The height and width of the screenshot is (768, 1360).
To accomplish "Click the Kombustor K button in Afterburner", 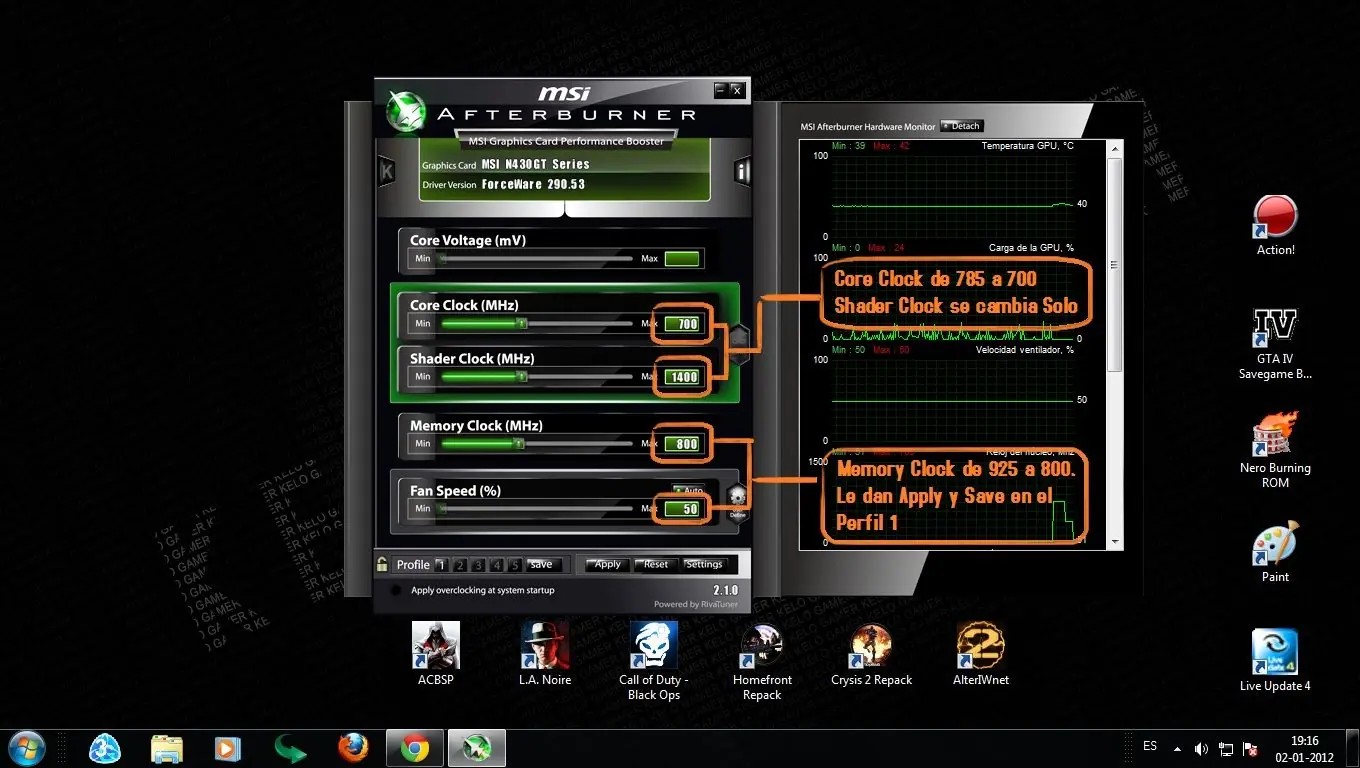I will click(x=386, y=172).
